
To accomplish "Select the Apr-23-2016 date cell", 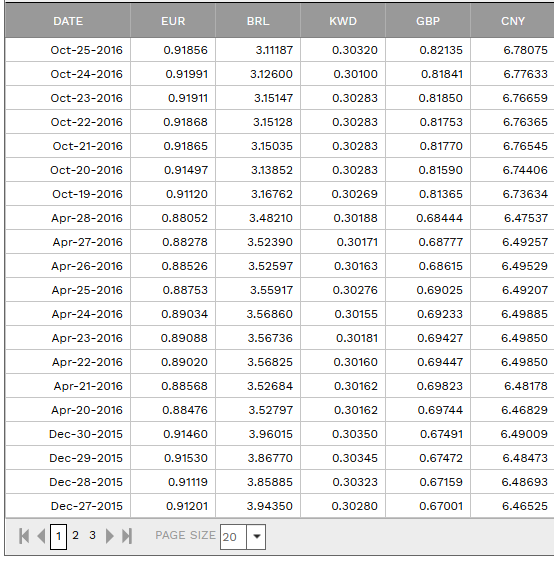I will tap(68, 337).
